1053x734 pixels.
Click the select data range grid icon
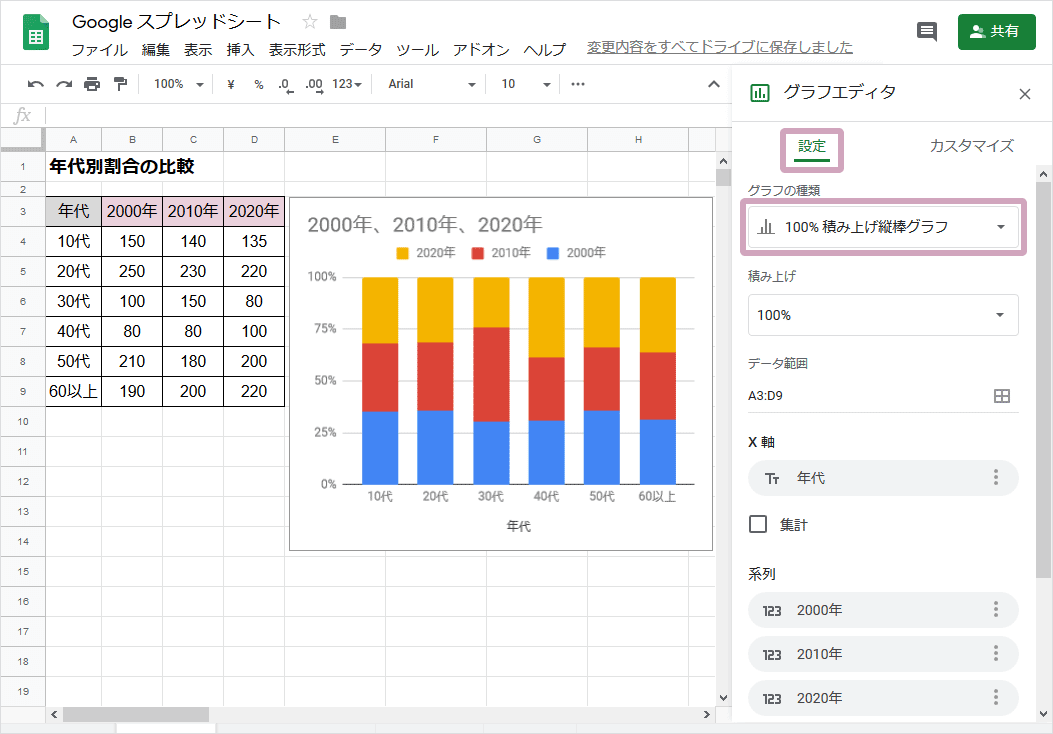[x=1001, y=396]
